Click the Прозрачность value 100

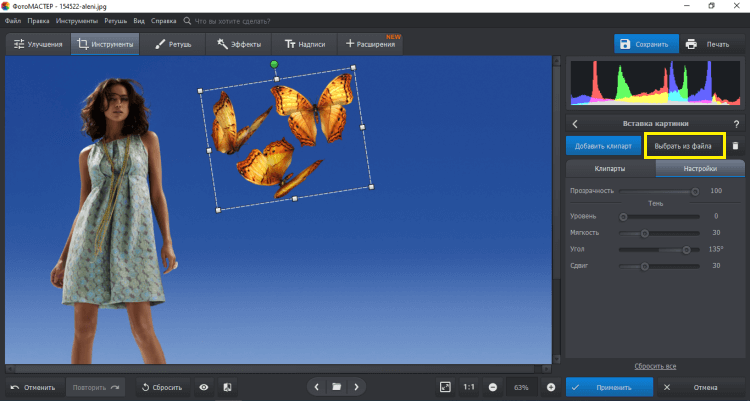716,191
